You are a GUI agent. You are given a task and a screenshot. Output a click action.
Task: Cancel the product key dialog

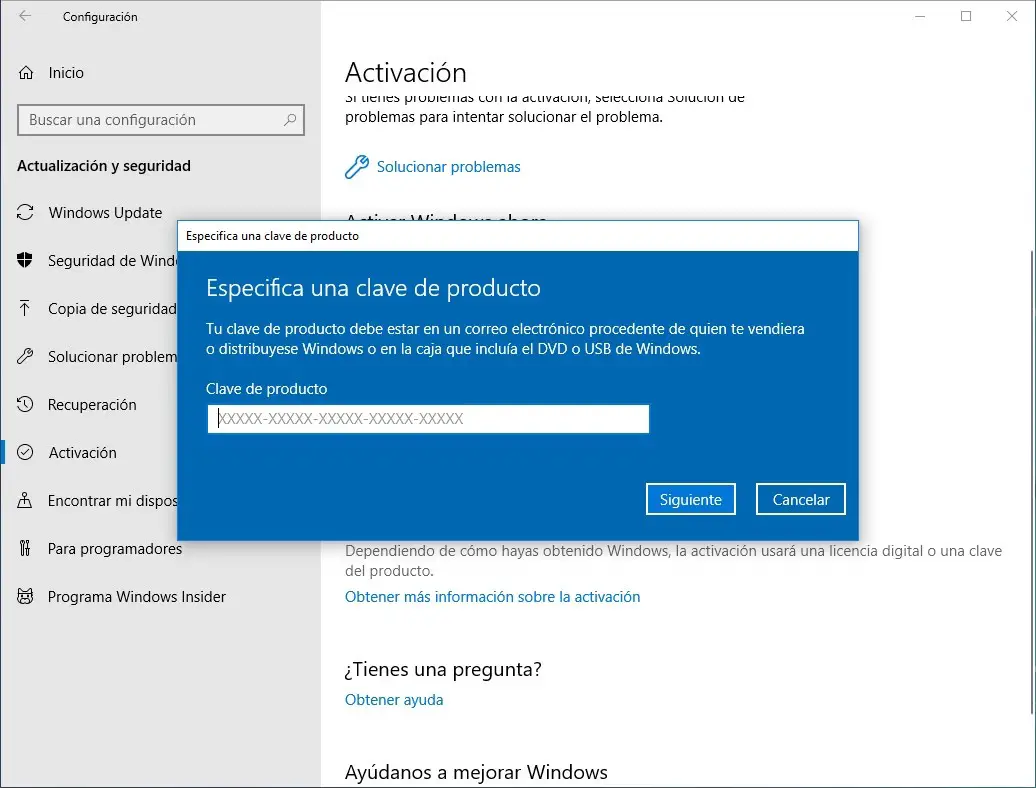[801, 499]
